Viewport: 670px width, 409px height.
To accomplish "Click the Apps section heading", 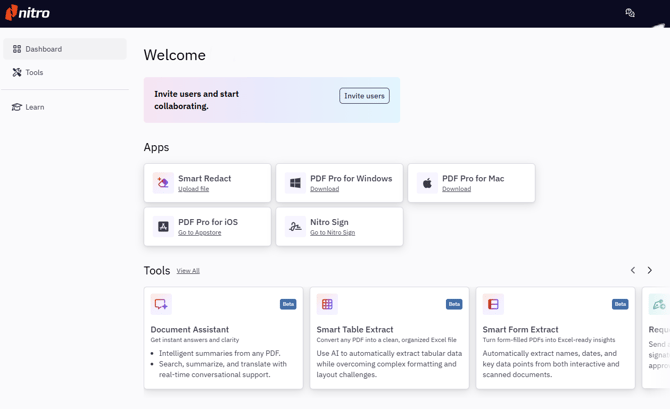I will coord(156,147).
